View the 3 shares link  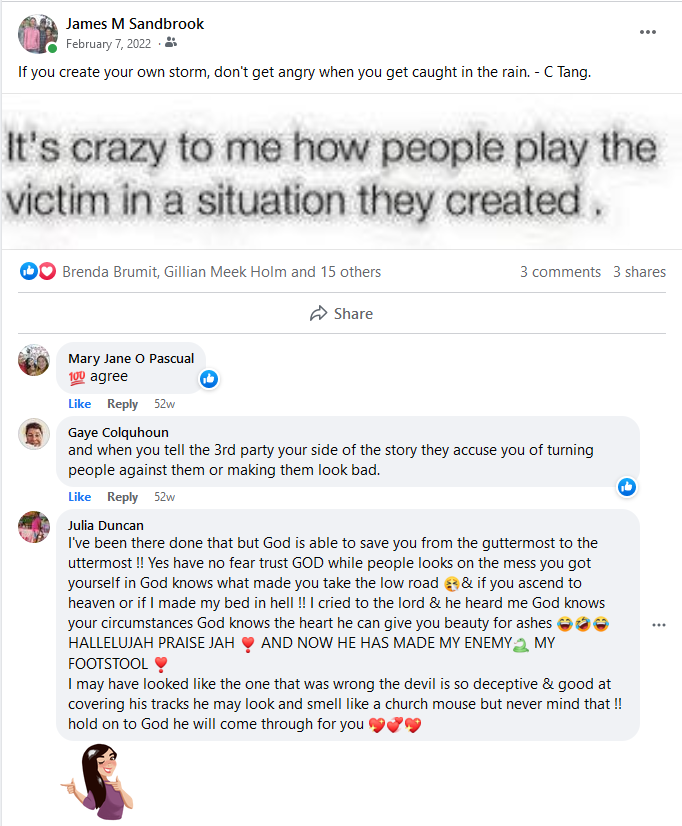pyautogui.click(x=639, y=272)
